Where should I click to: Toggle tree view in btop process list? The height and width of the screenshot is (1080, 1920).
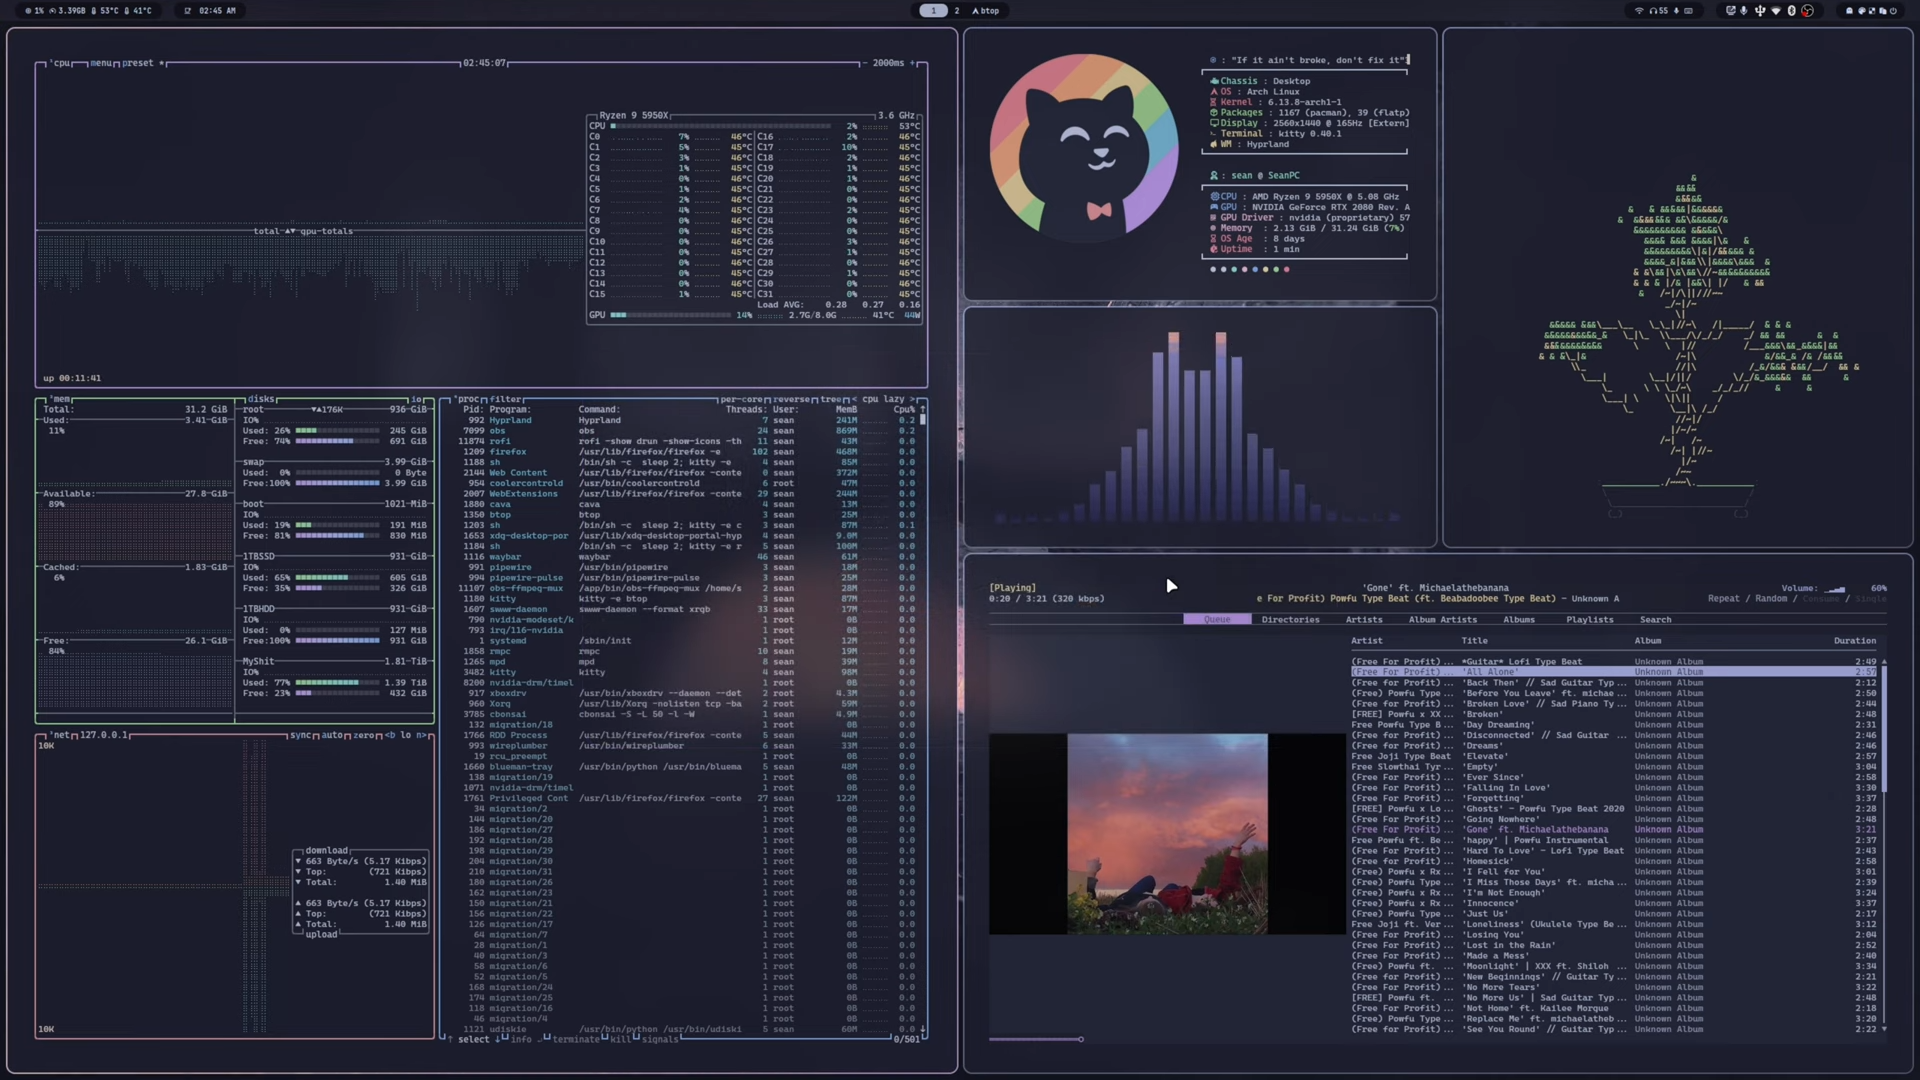click(831, 399)
